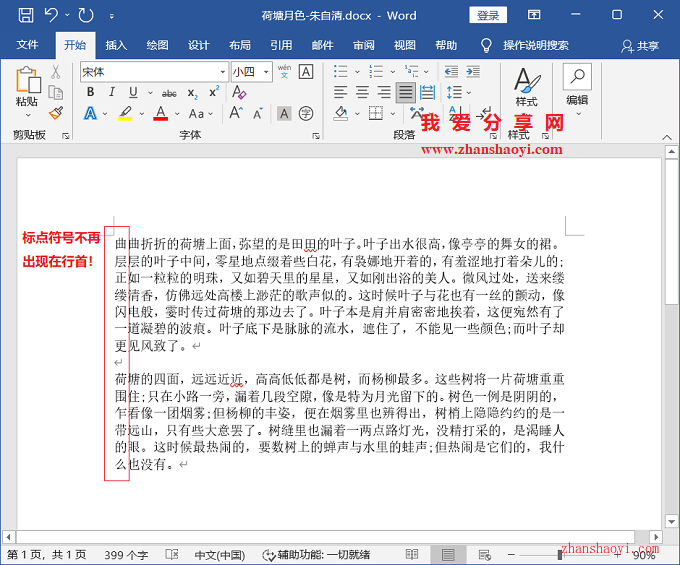Clear all formatting icon
This screenshot has height=565, width=680.
click(239, 92)
